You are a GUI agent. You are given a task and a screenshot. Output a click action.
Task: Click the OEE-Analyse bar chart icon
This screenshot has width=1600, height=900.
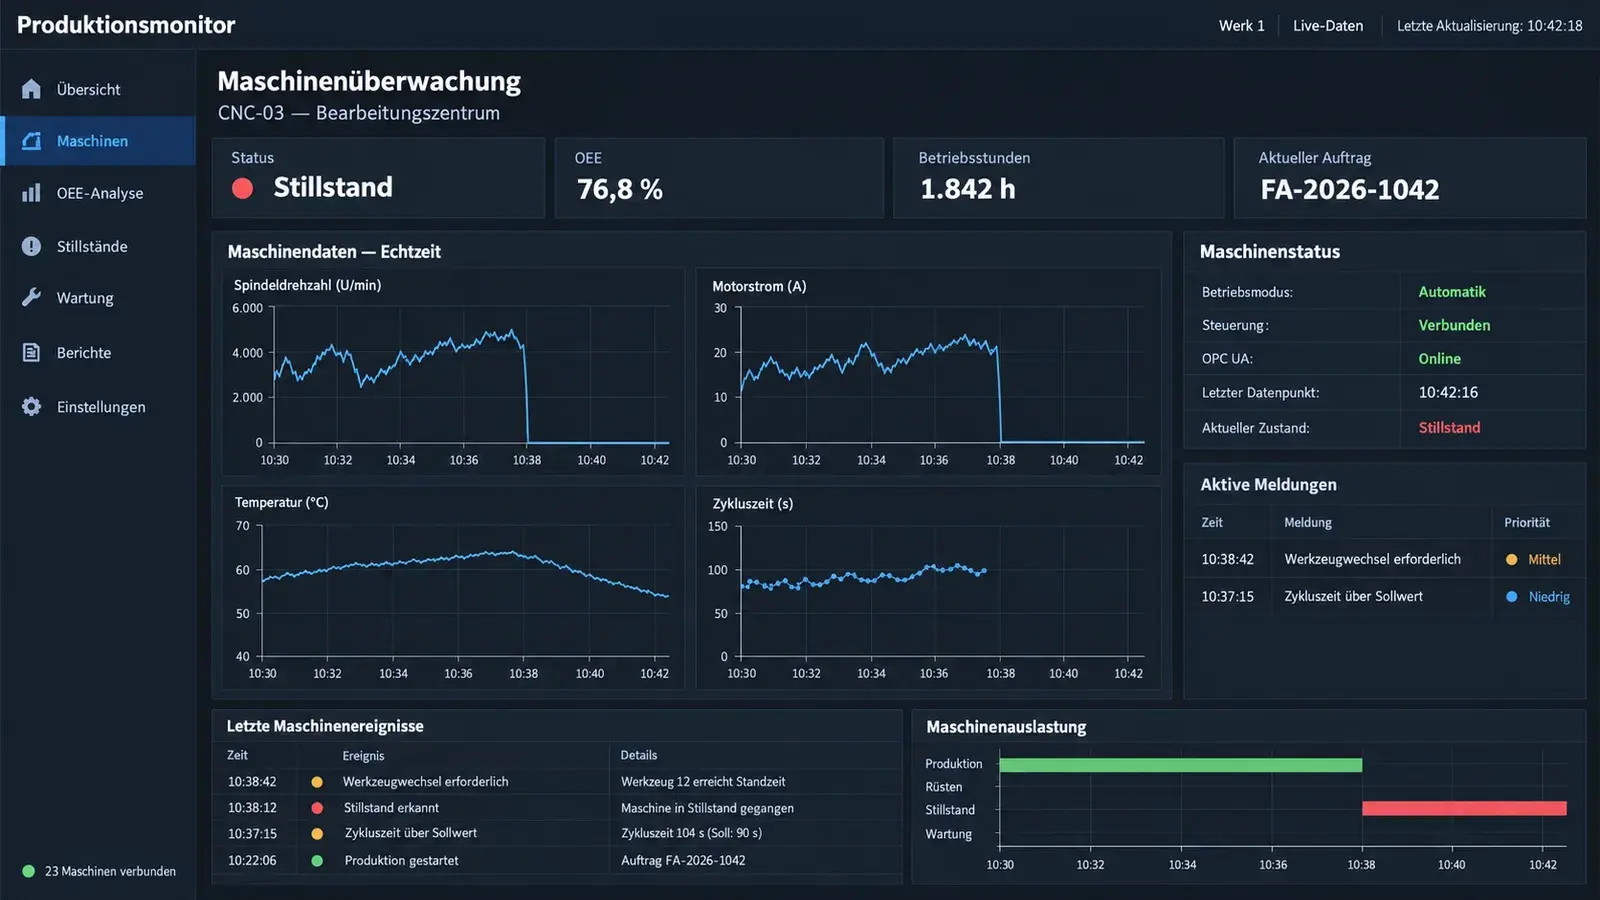(x=31, y=193)
